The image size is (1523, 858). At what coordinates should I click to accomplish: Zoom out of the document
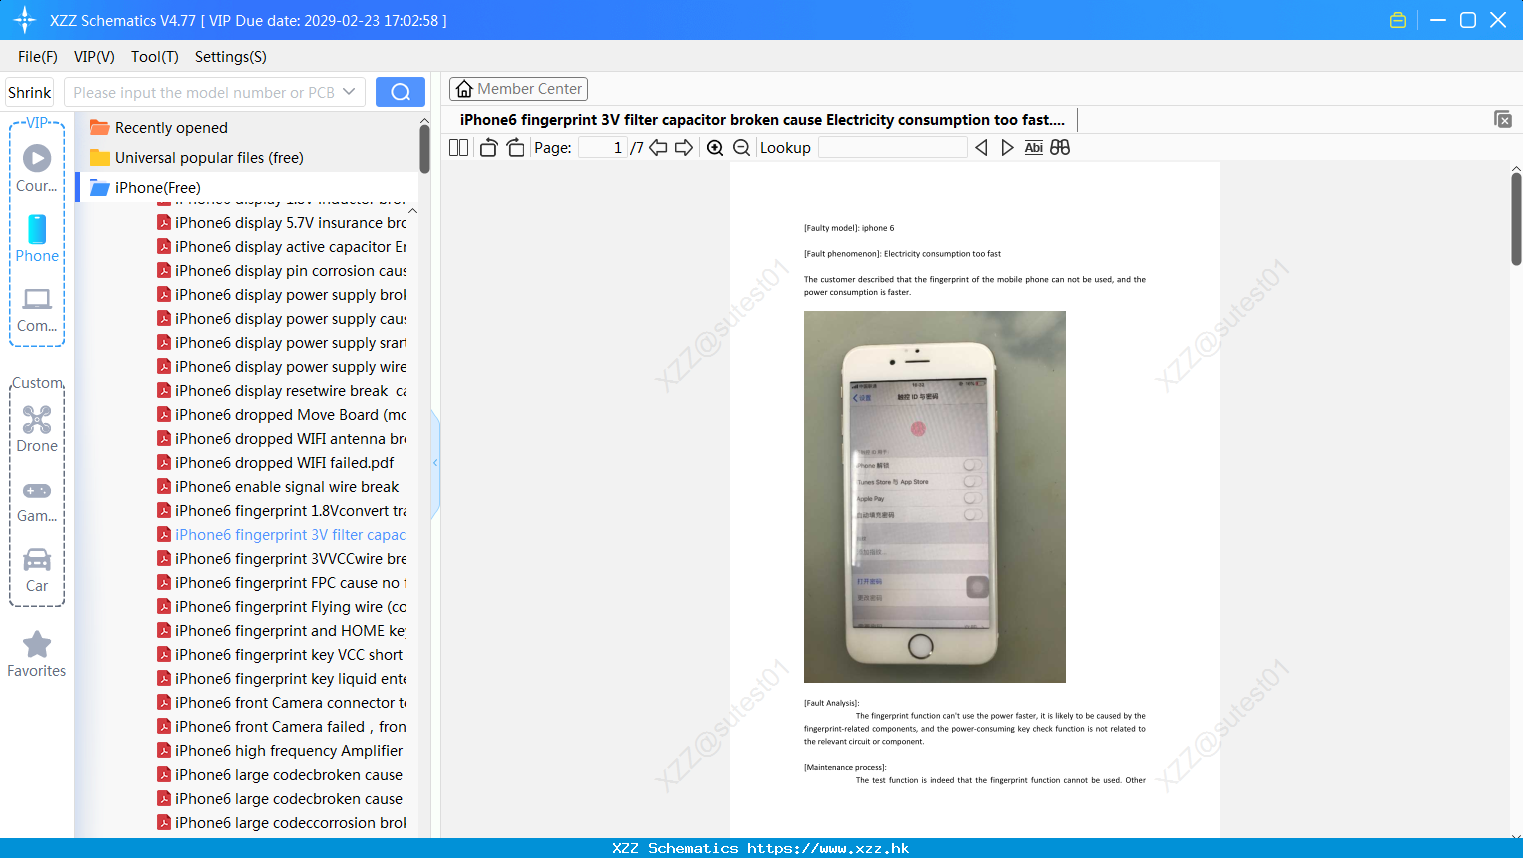(741, 148)
